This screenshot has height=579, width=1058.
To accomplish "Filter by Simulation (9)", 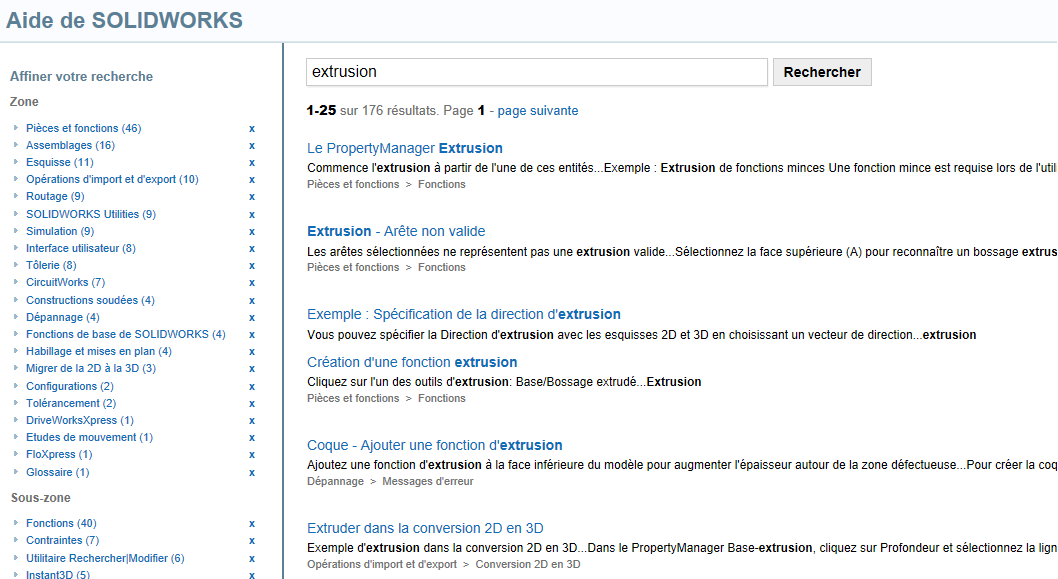I will click(60, 231).
